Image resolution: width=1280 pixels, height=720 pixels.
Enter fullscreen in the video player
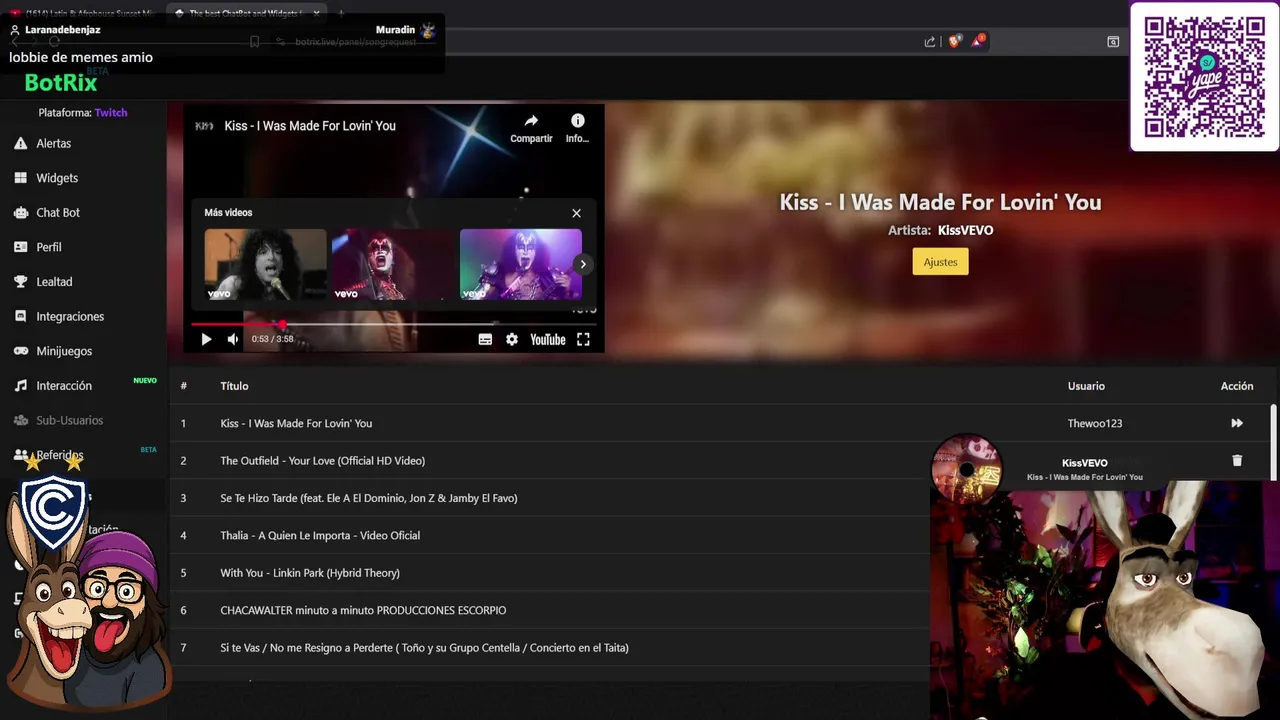click(583, 339)
